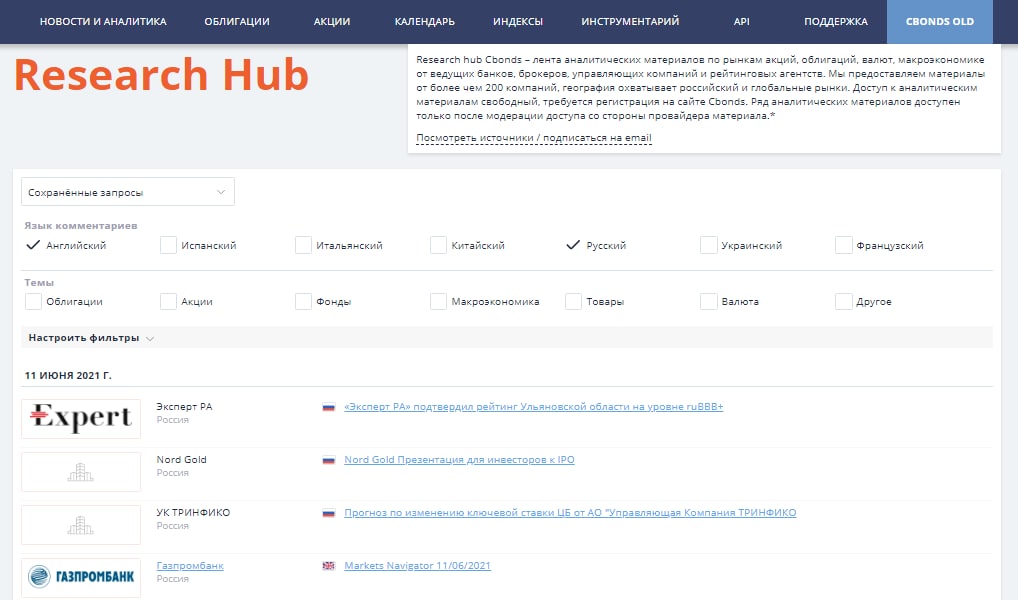Check the Другое topic checkbox
Screen dimensions: 1018x600
(x=843, y=301)
